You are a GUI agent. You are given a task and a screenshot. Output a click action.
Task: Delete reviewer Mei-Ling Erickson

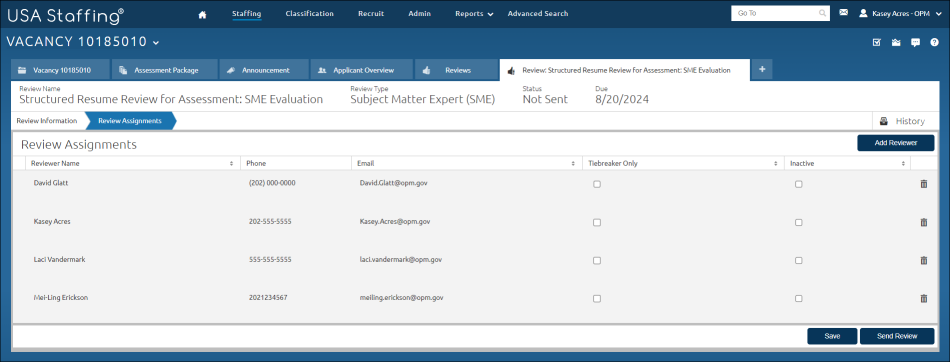tap(924, 298)
